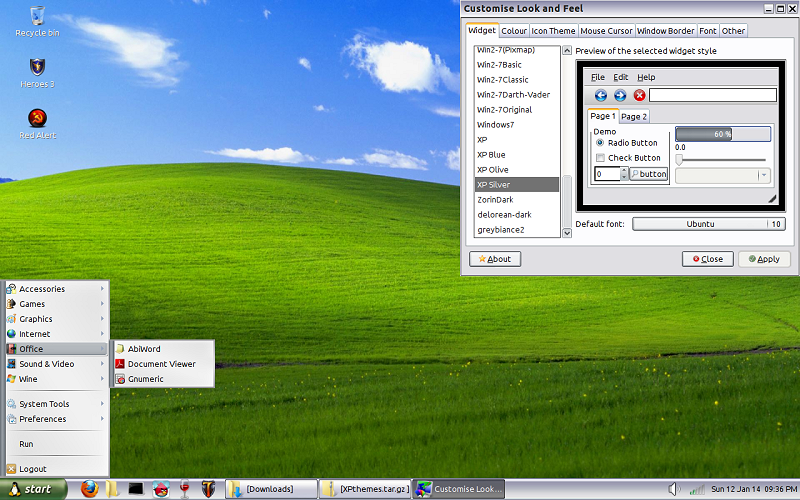Open the network signal tray icon
800x500 pixels.
coord(696,489)
